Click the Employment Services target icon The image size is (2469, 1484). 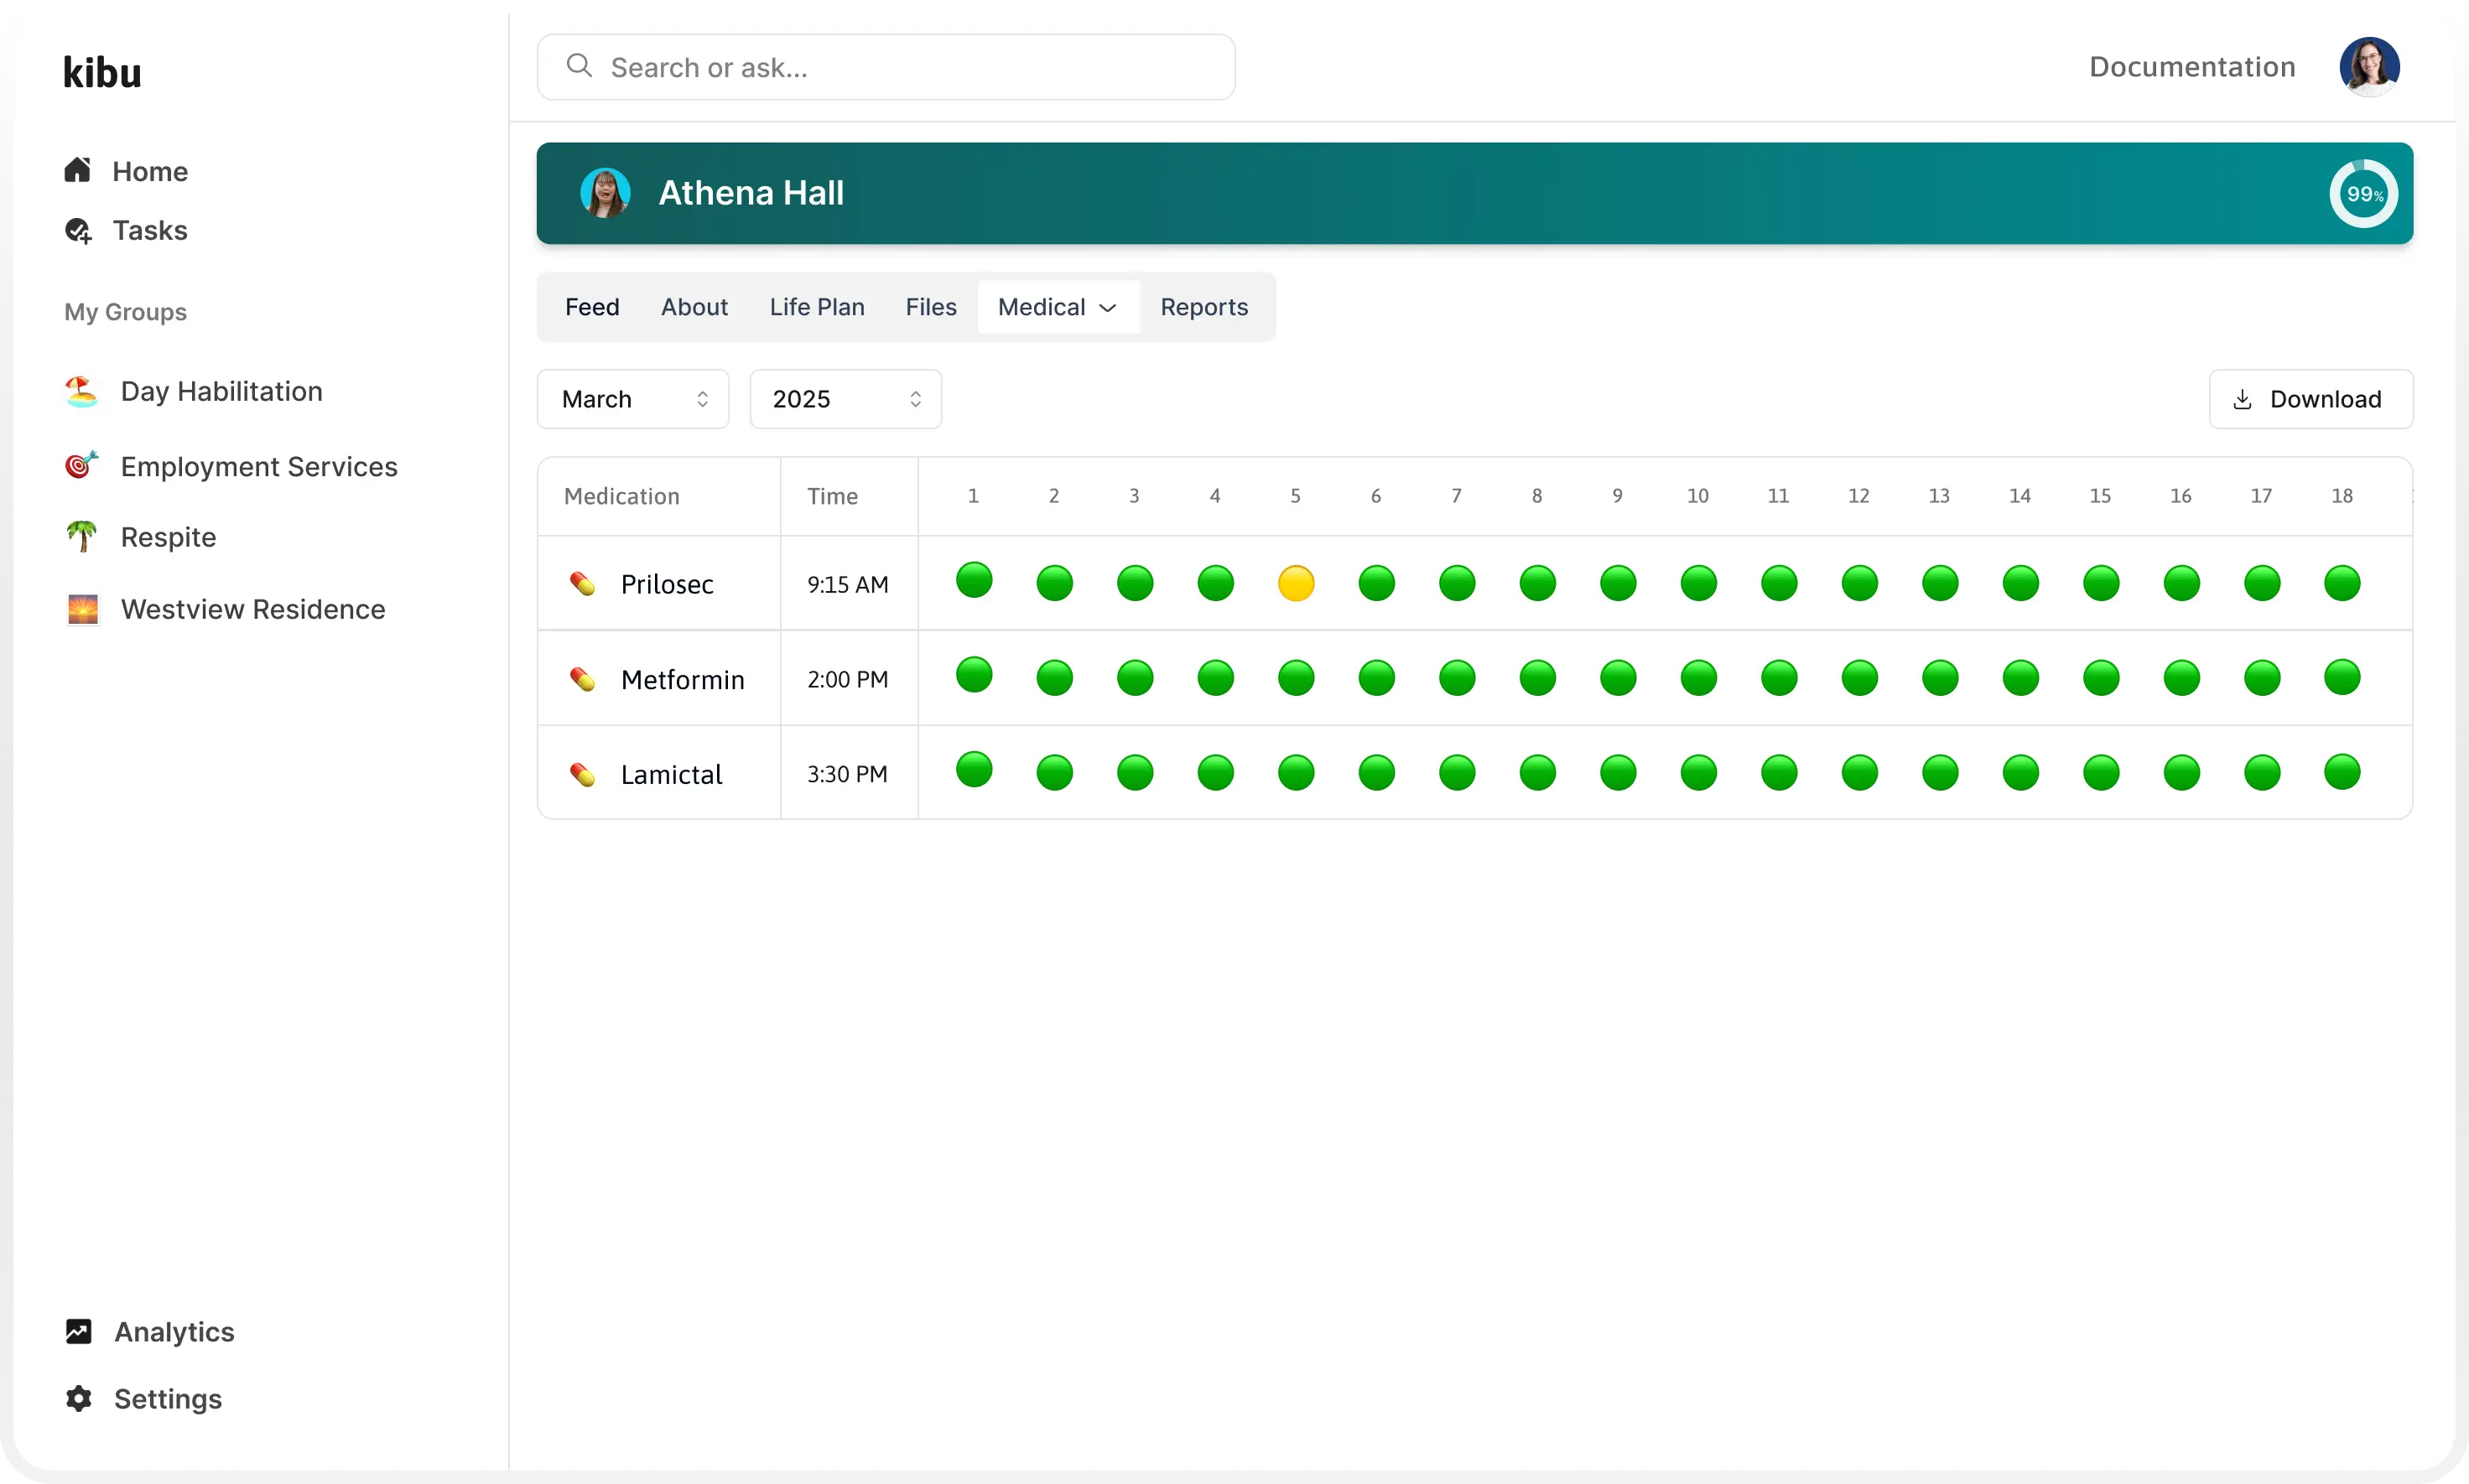[82, 466]
